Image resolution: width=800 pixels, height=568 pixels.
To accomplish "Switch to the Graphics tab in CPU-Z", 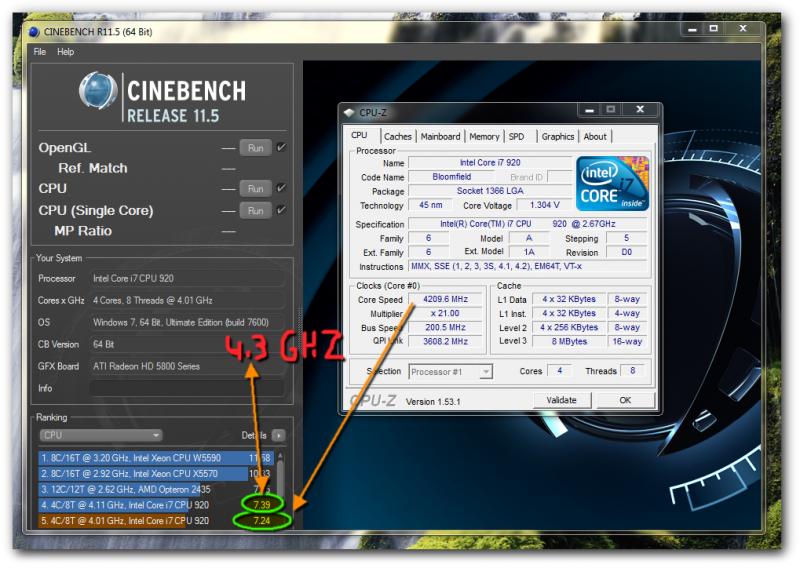I will point(558,136).
